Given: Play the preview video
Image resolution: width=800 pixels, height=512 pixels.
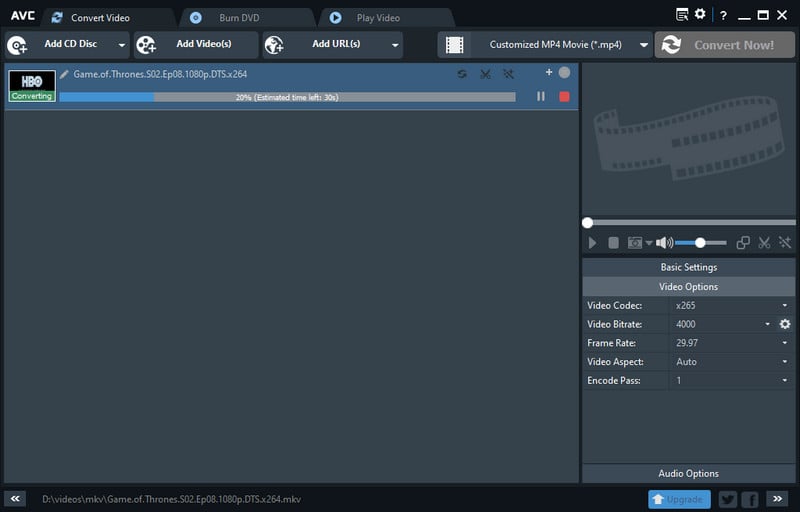Looking at the screenshot, I should [x=592, y=243].
